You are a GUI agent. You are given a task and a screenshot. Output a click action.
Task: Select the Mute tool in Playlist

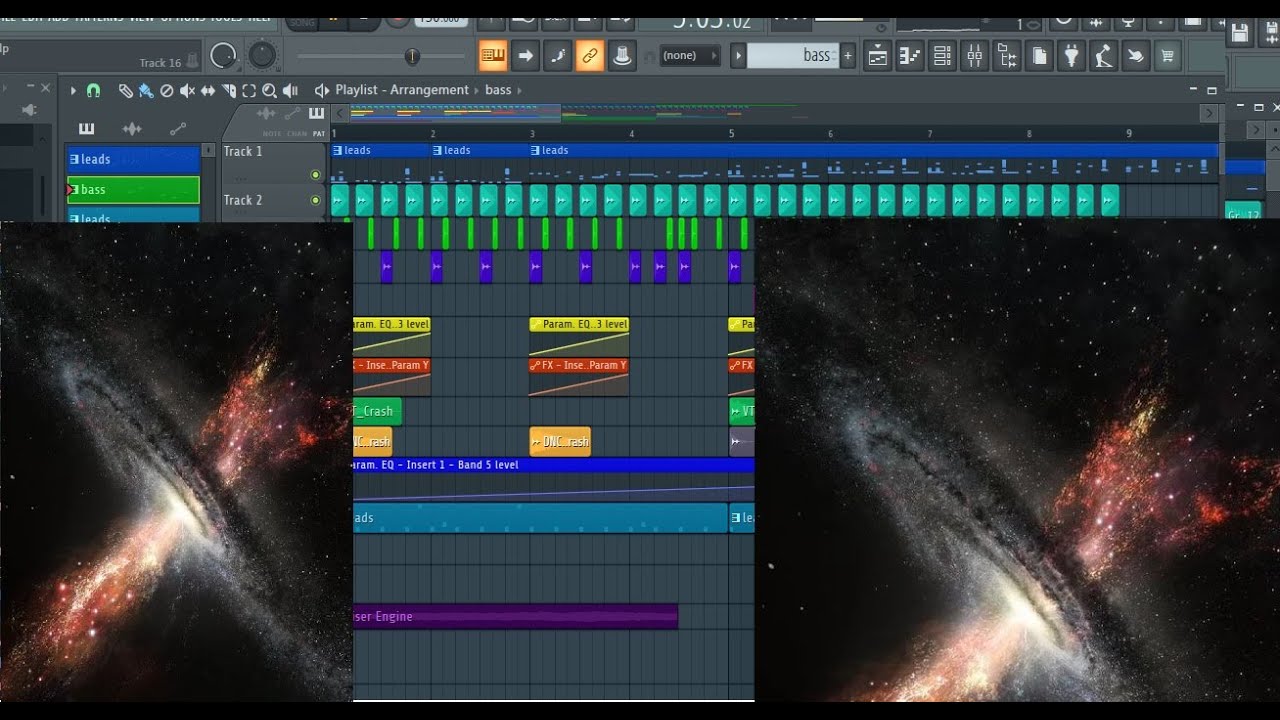pos(187,90)
